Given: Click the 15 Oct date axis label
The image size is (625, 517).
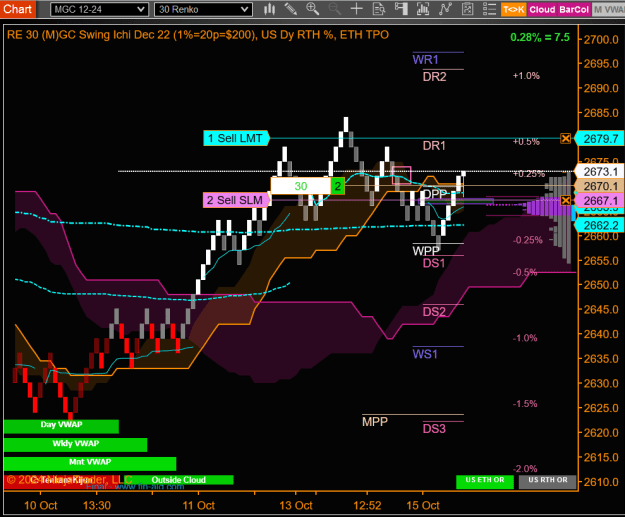Looking at the screenshot, I should coord(423,505).
